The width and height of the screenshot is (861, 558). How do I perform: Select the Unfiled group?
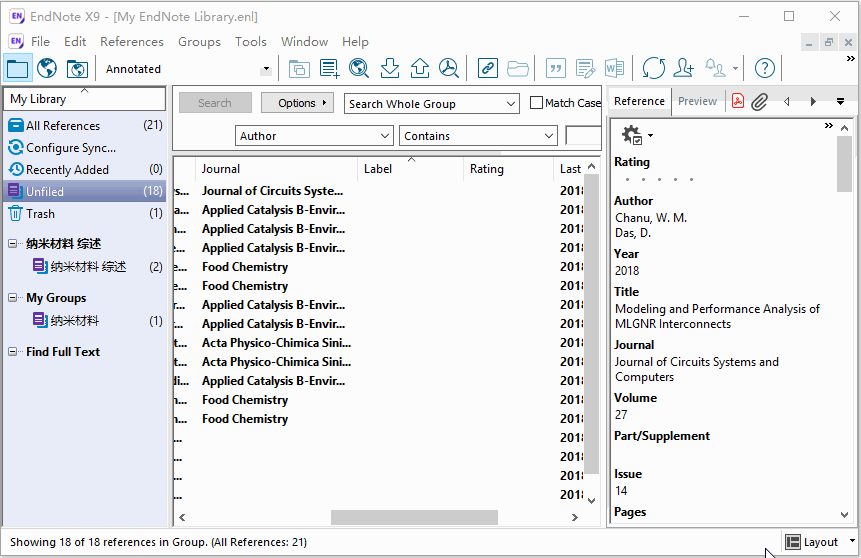coord(85,191)
